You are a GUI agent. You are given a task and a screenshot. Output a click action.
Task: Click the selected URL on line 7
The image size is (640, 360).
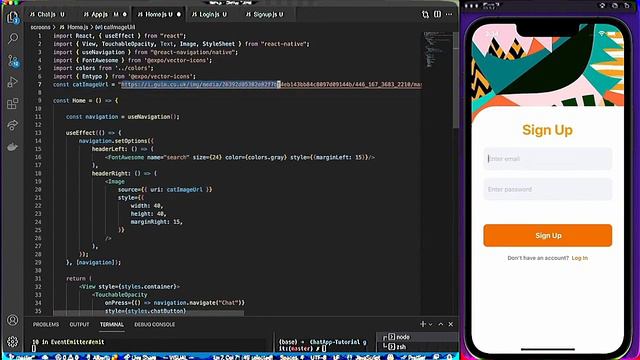pos(200,84)
